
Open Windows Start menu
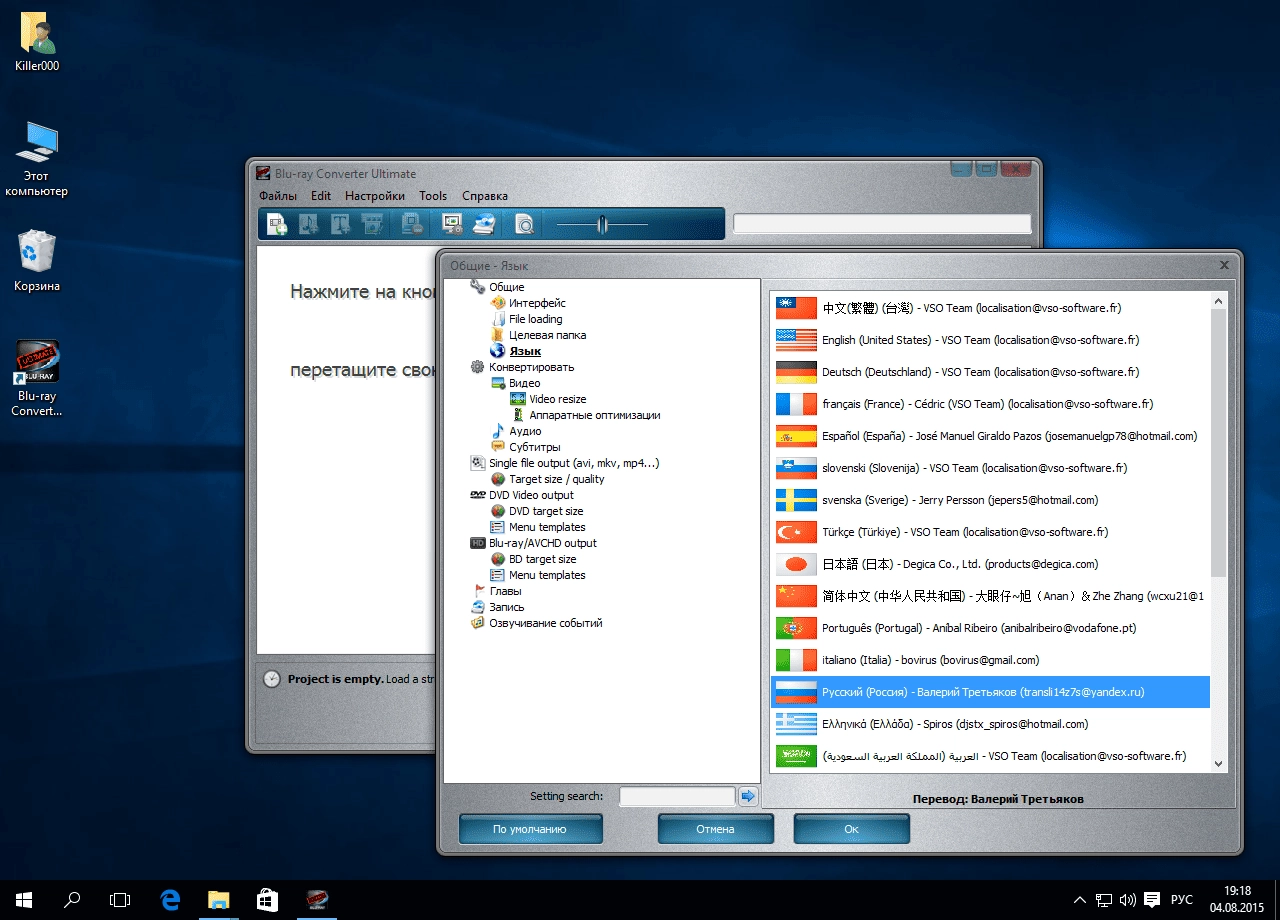coord(24,900)
